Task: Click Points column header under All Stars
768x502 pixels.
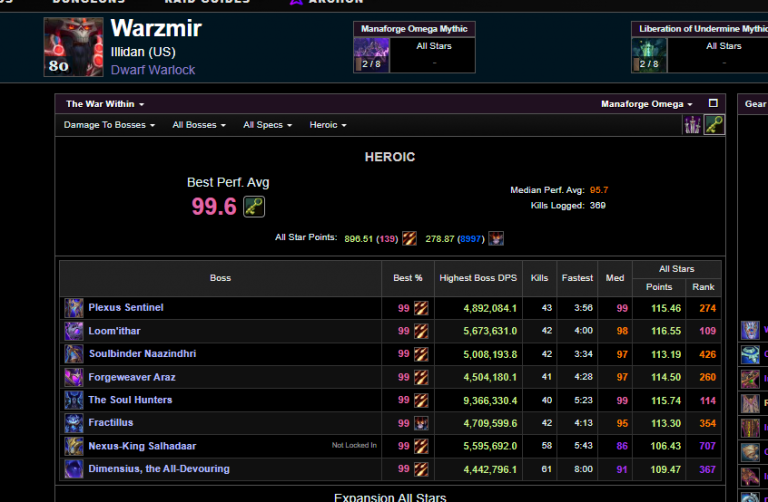Action: tap(659, 287)
